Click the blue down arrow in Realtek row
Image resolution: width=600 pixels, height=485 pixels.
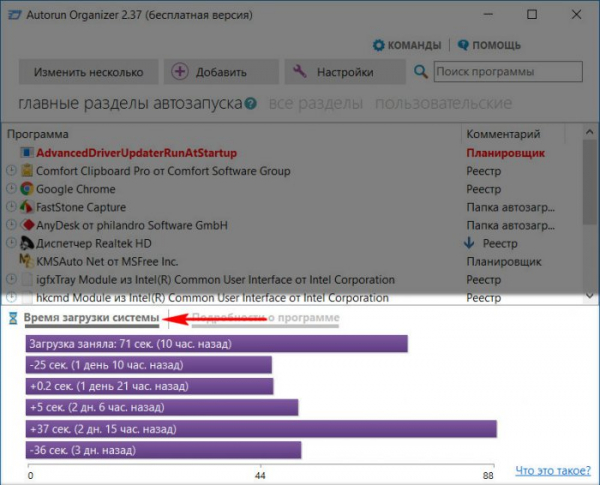(x=469, y=243)
